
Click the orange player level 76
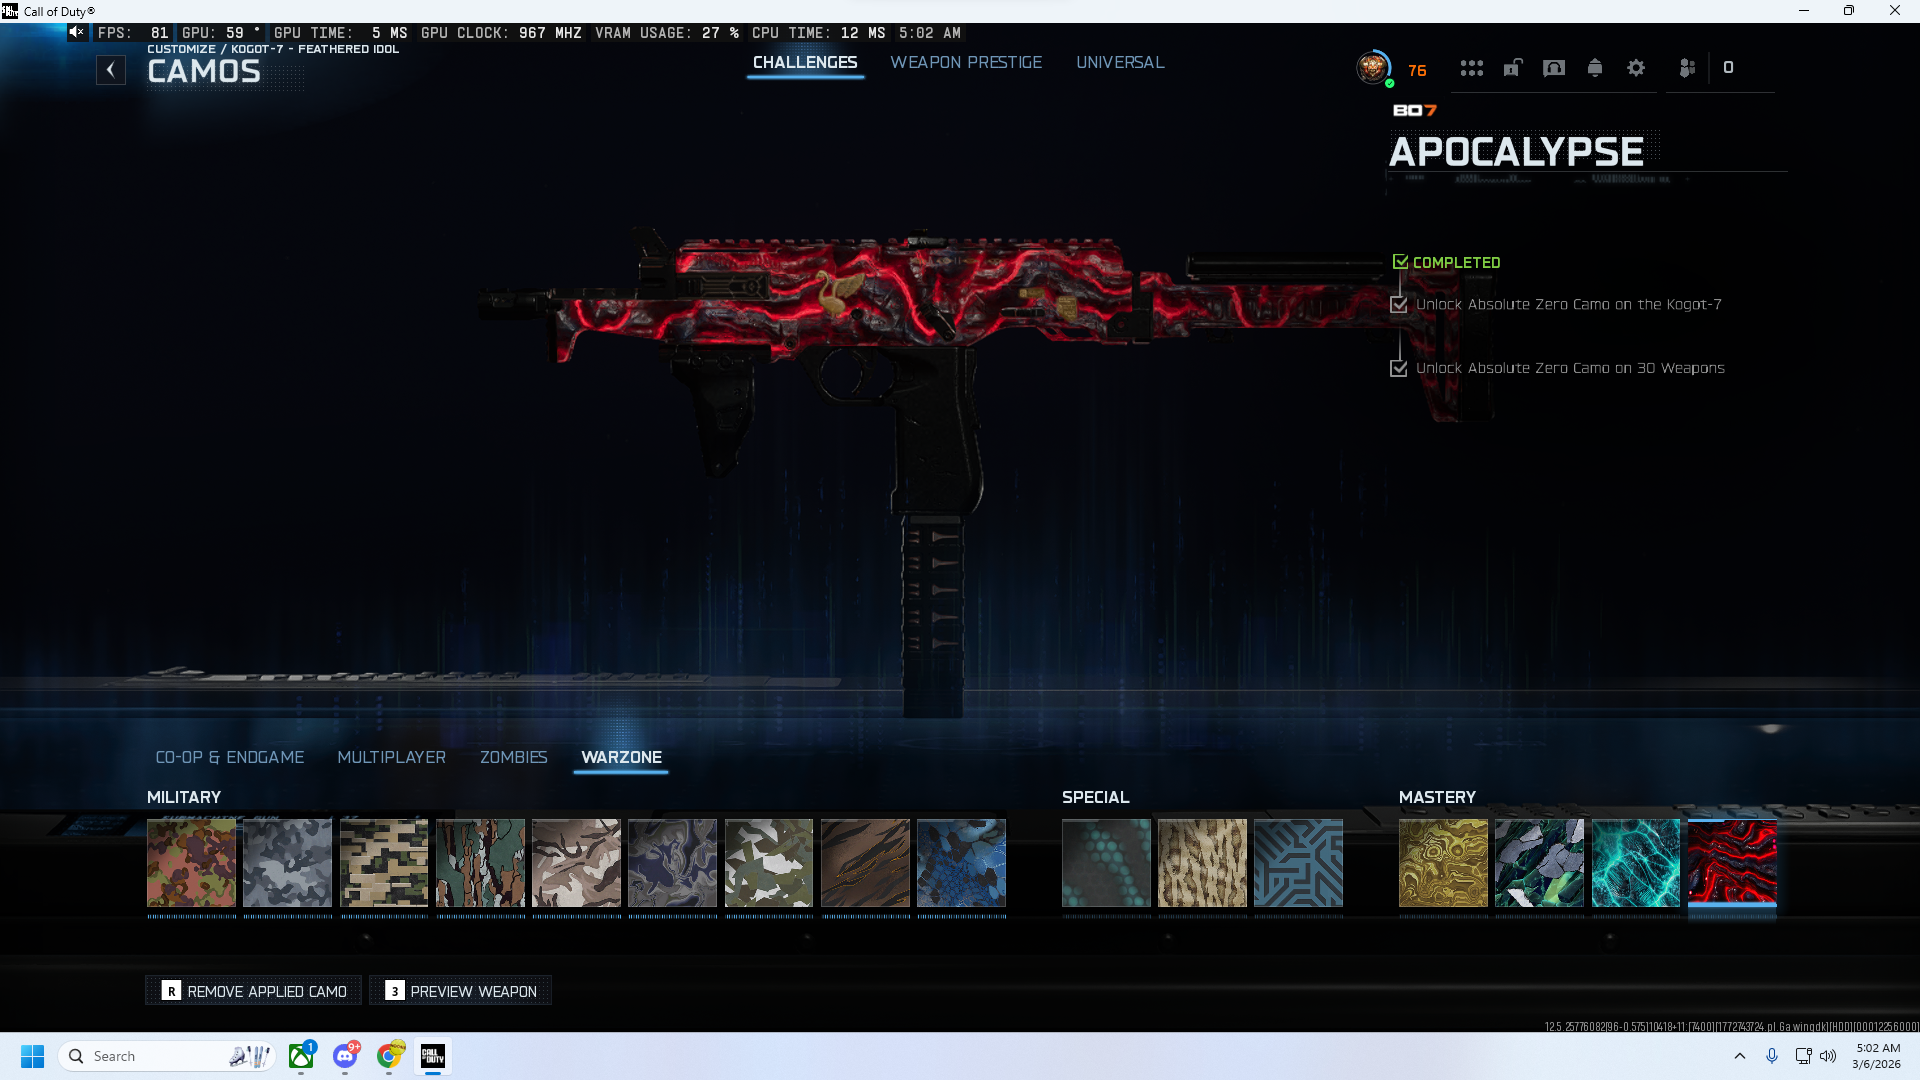coord(1417,70)
